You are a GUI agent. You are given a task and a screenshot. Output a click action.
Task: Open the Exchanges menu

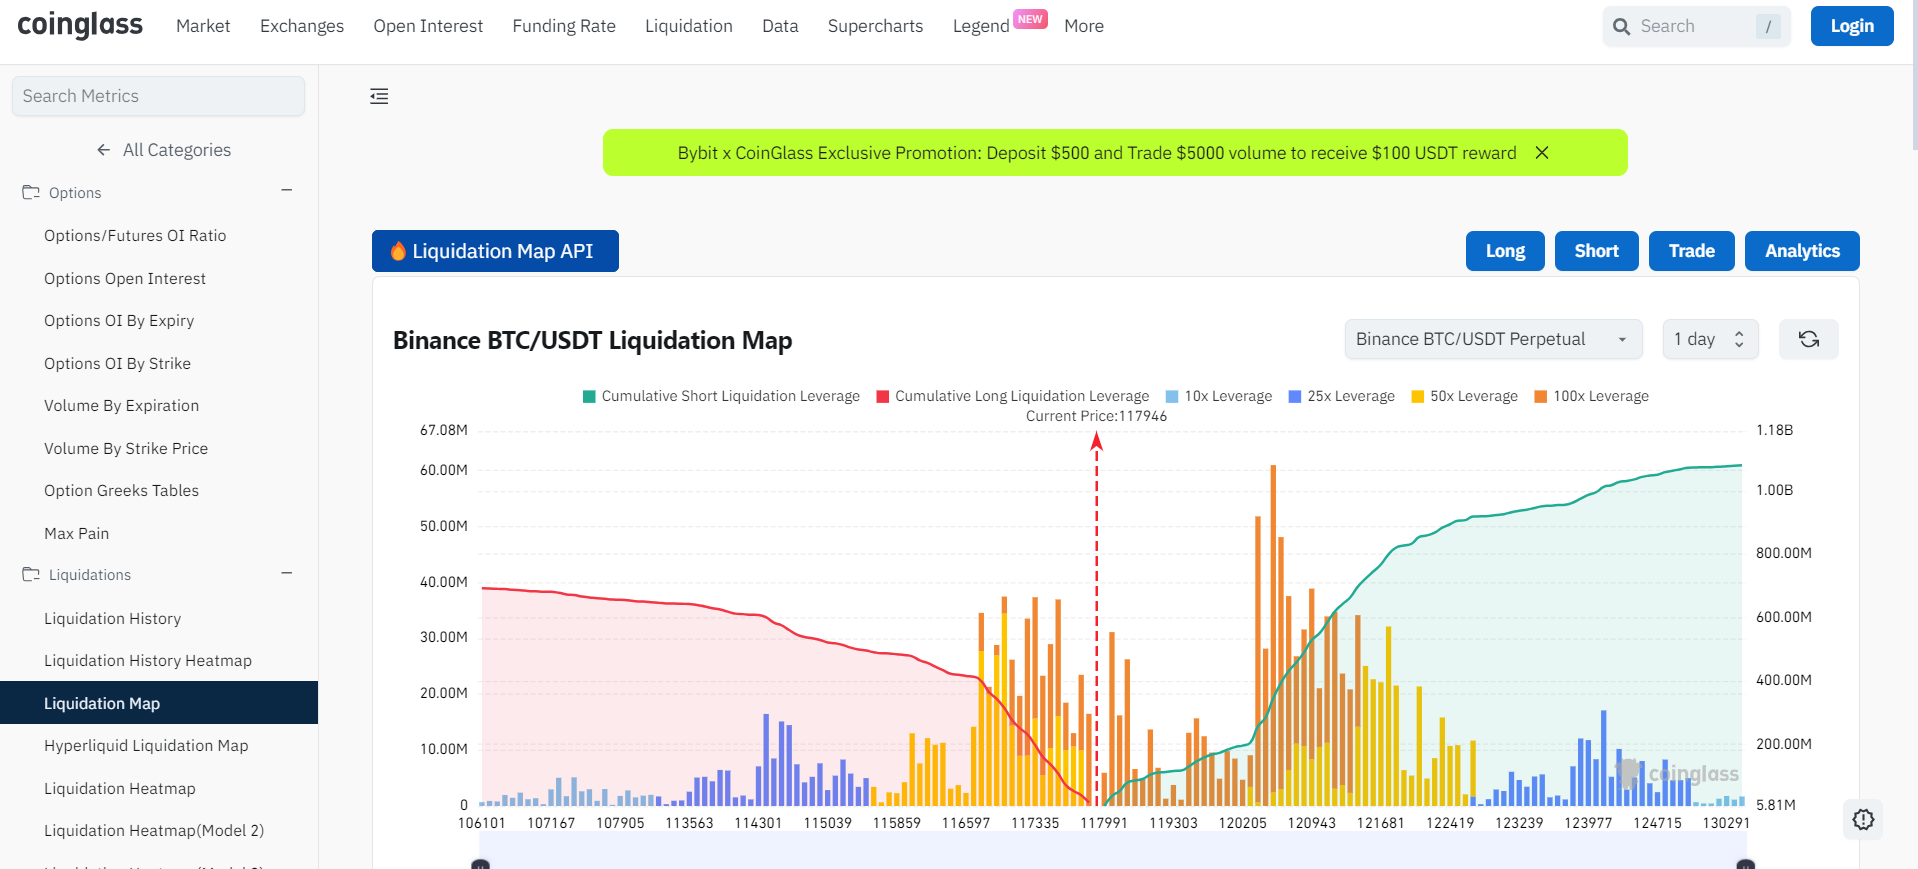pyautogui.click(x=302, y=26)
